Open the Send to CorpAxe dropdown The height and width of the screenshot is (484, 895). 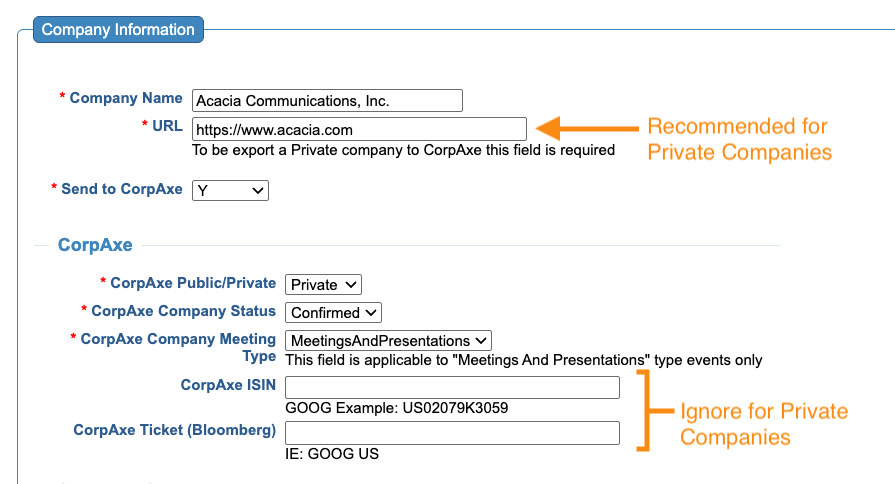click(x=230, y=189)
